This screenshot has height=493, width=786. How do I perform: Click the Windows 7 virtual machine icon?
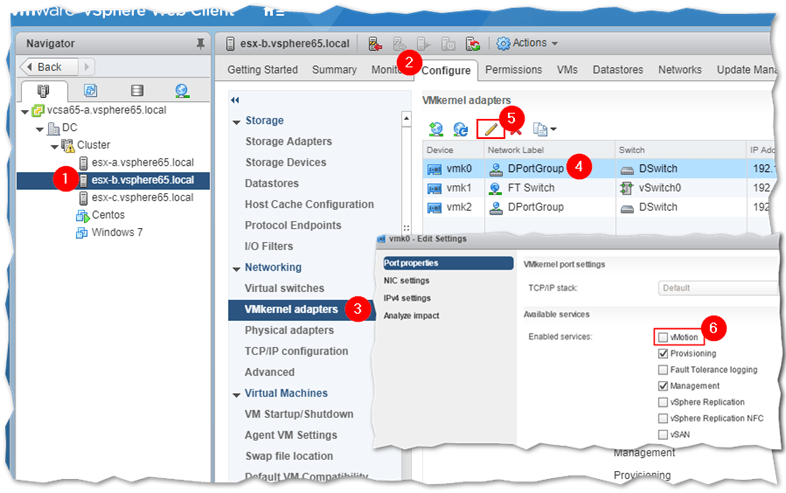click(x=82, y=233)
